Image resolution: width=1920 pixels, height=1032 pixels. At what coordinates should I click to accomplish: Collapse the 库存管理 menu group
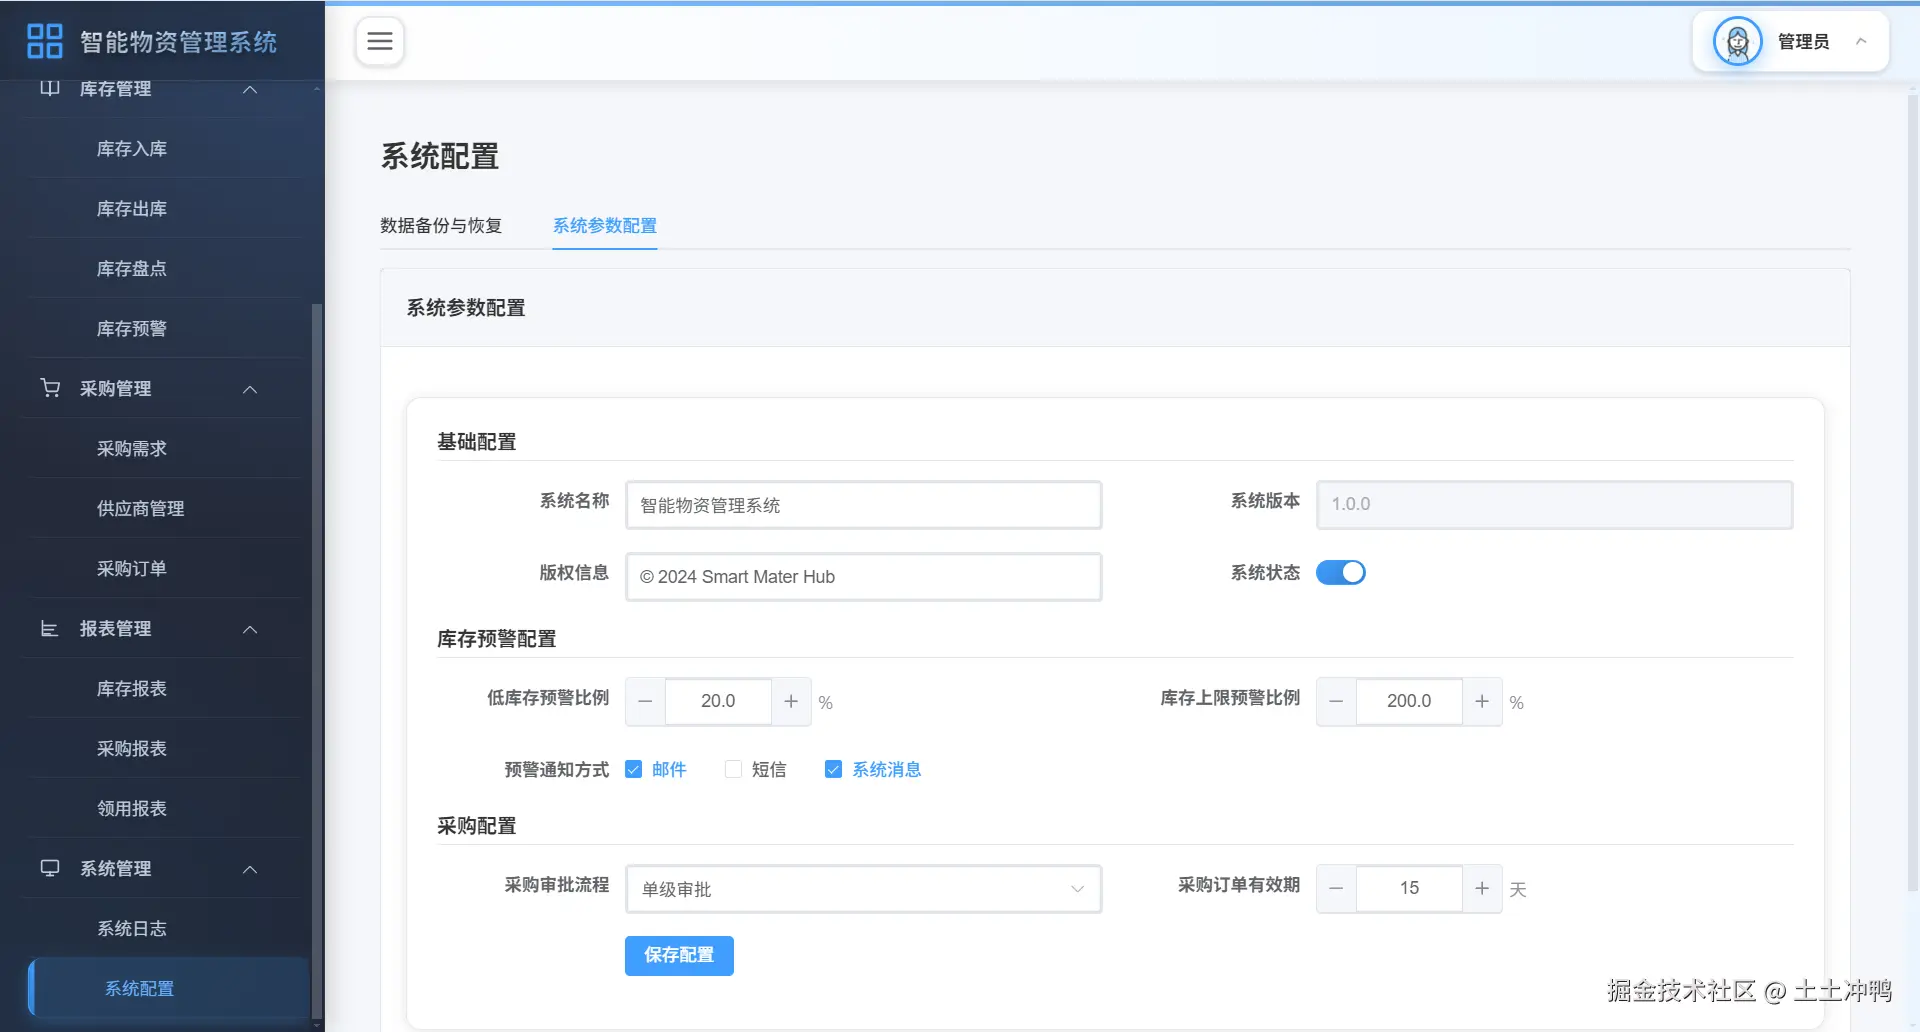(x=250, y=89)
